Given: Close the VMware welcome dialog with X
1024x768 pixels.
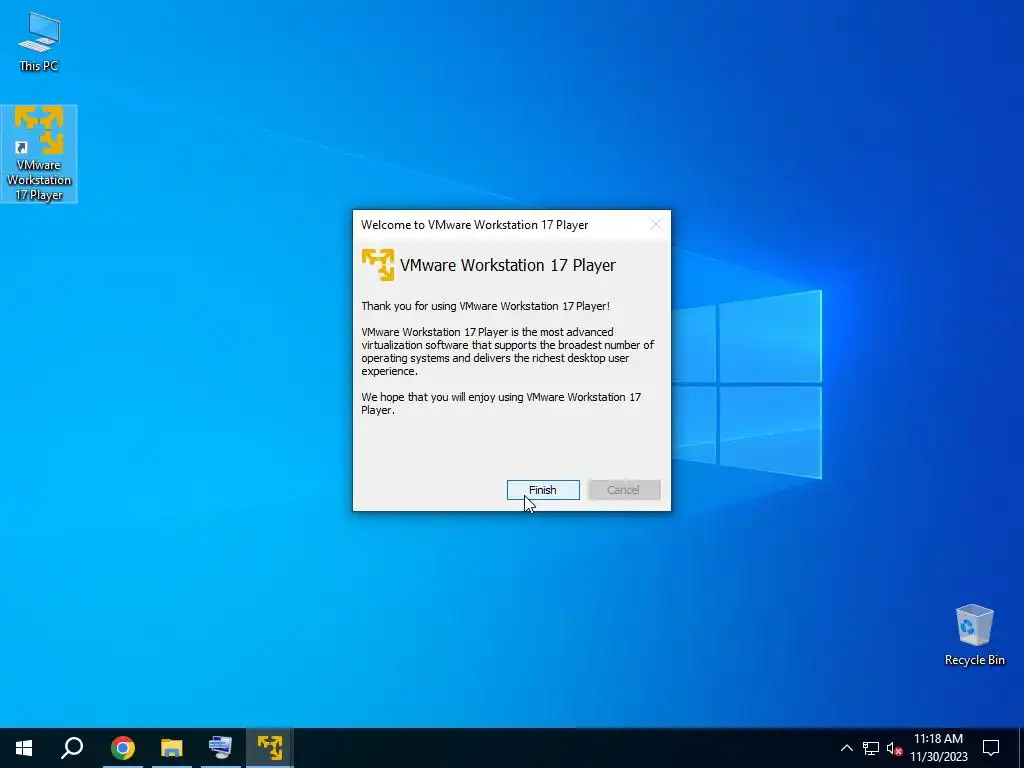Looking at the screenshot, I should (656, 225).
